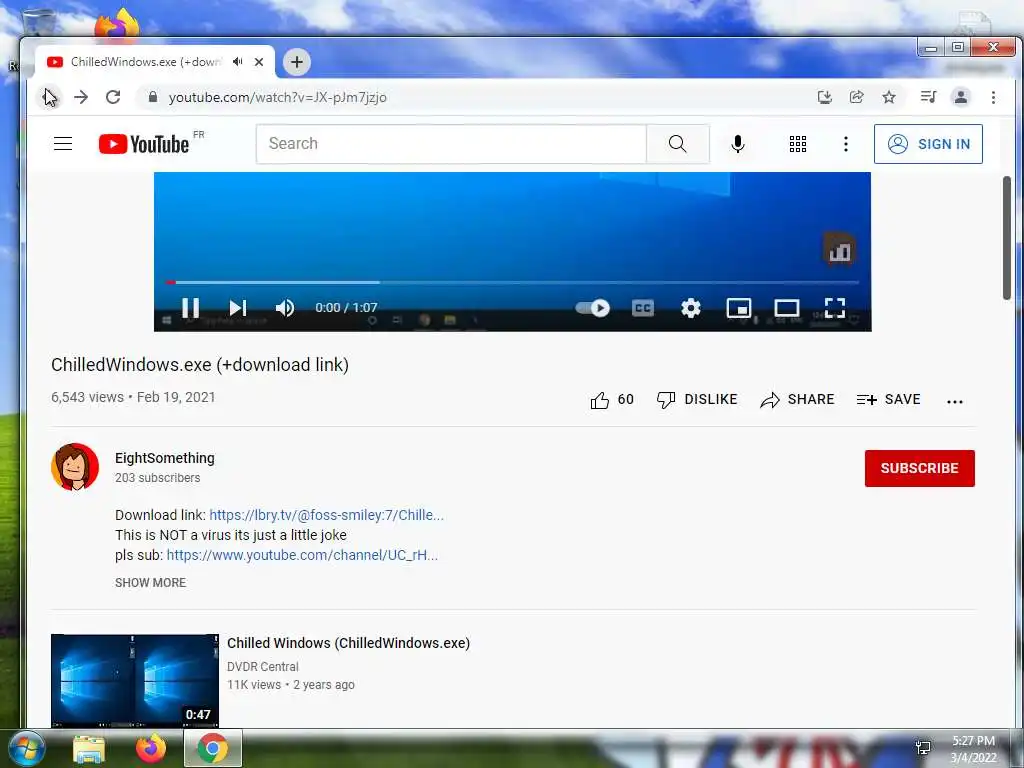Open YouTube hamburger guide menu

pos(63,144)
